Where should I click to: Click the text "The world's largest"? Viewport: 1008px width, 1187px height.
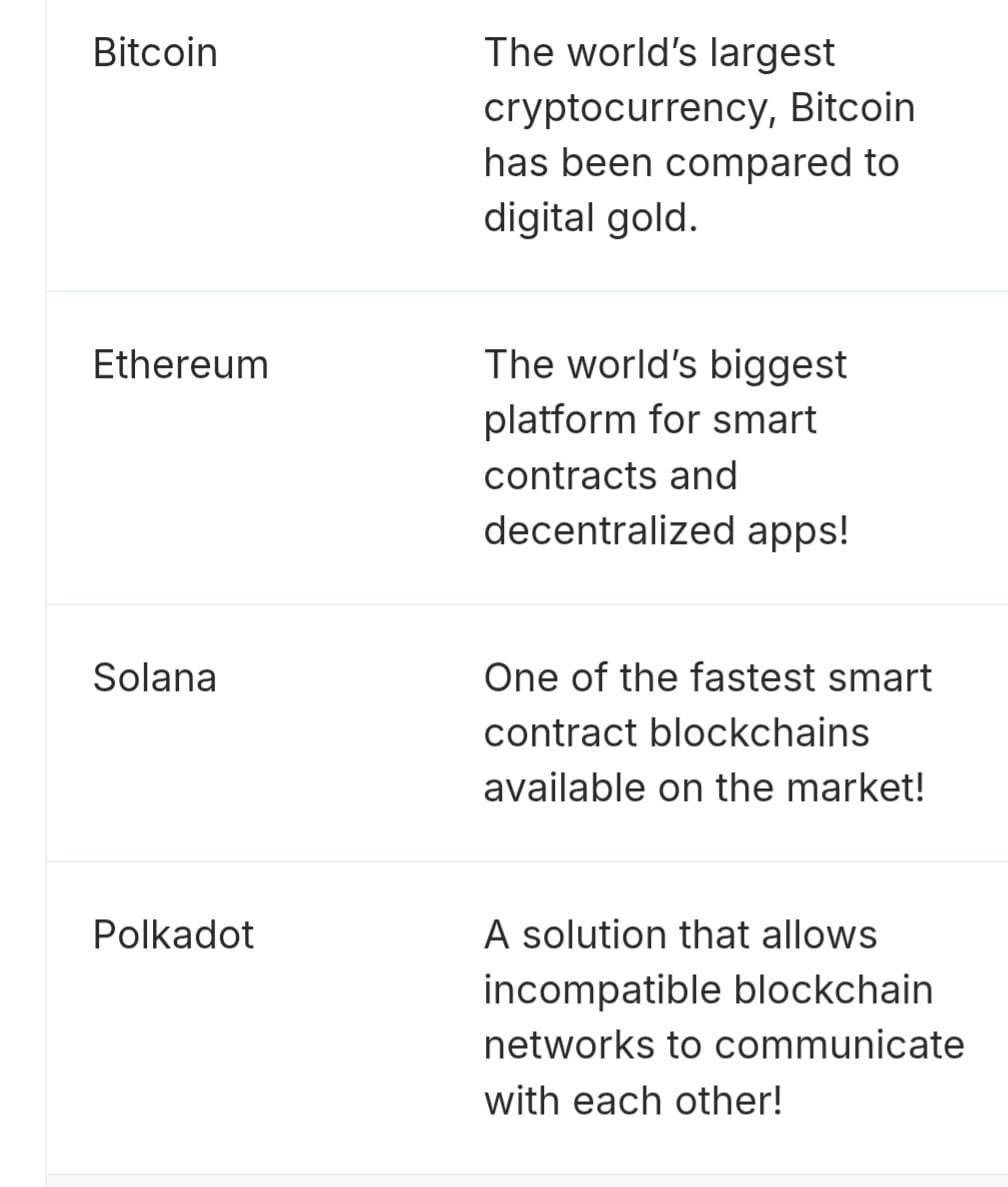click(659, 53)
